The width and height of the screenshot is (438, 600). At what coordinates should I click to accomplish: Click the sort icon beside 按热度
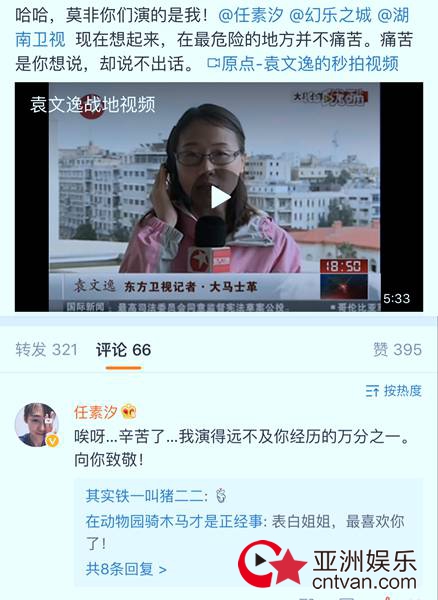372,391
